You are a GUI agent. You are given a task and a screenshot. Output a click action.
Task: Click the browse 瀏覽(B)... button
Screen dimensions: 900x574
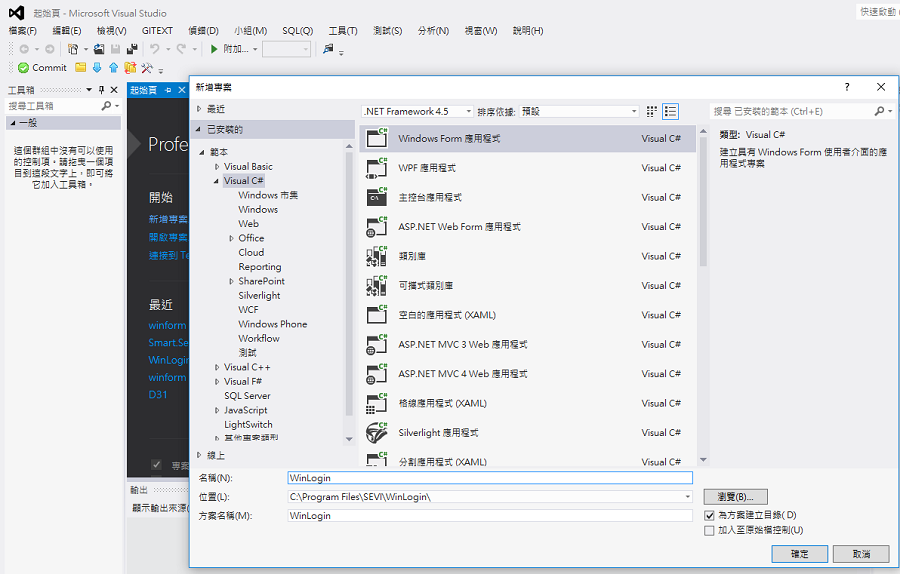pyautogui.click(x=736, y=497)
